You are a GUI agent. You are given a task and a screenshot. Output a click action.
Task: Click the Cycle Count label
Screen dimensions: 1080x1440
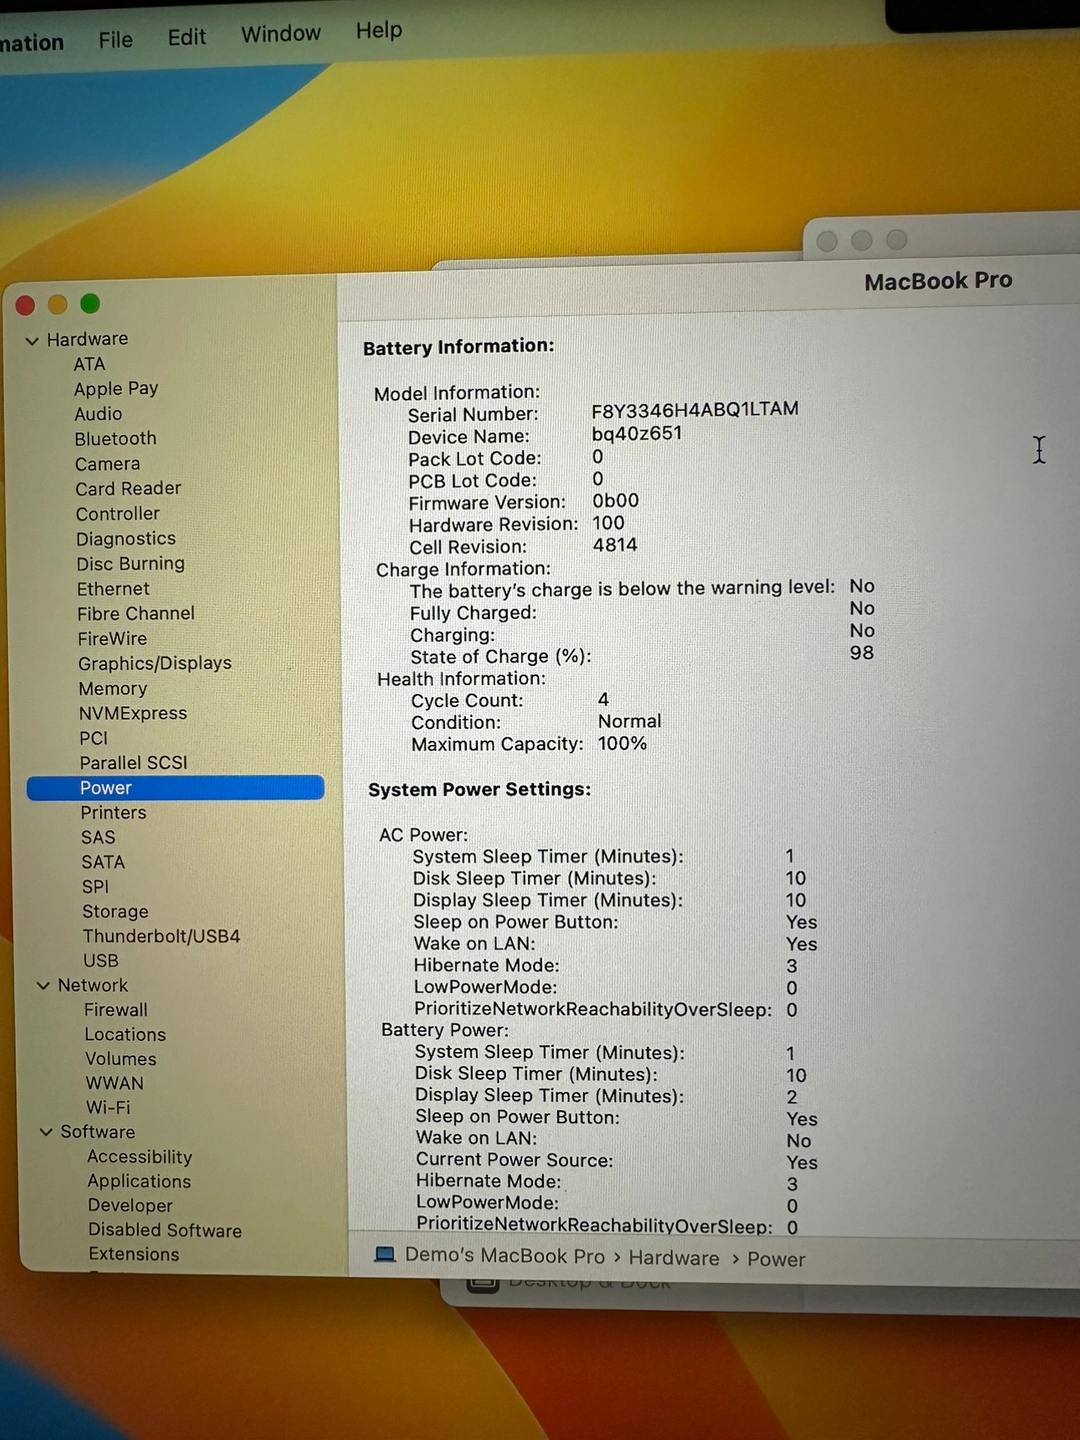click(467, 700)
